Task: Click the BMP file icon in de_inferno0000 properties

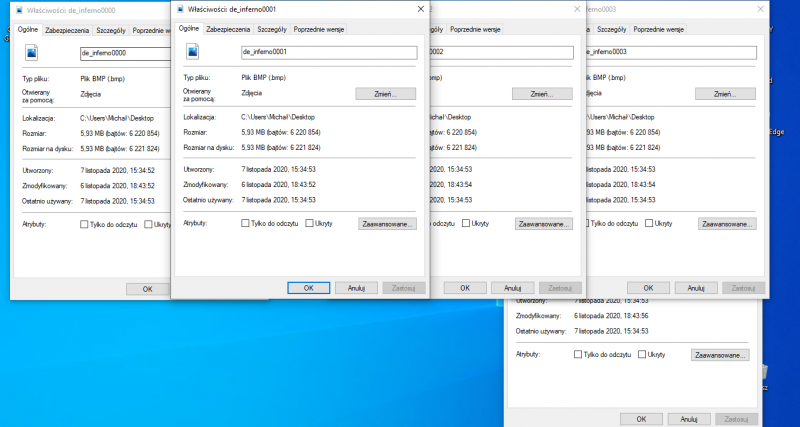Action: coord(30,52)
